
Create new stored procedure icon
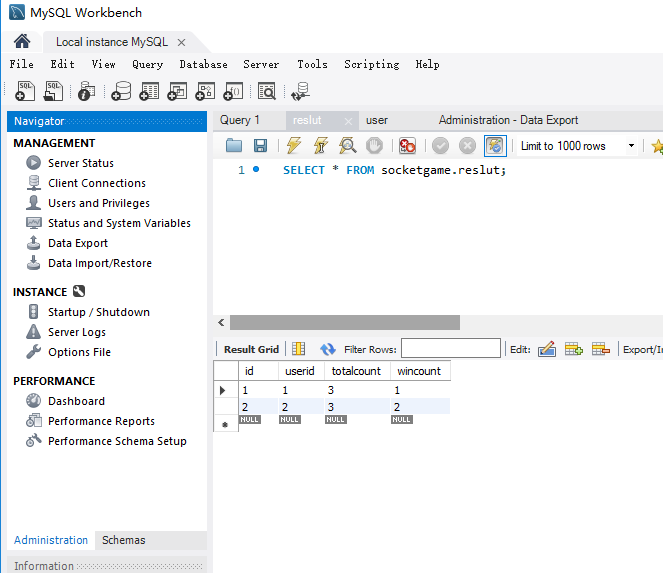[x=205, y=91]
